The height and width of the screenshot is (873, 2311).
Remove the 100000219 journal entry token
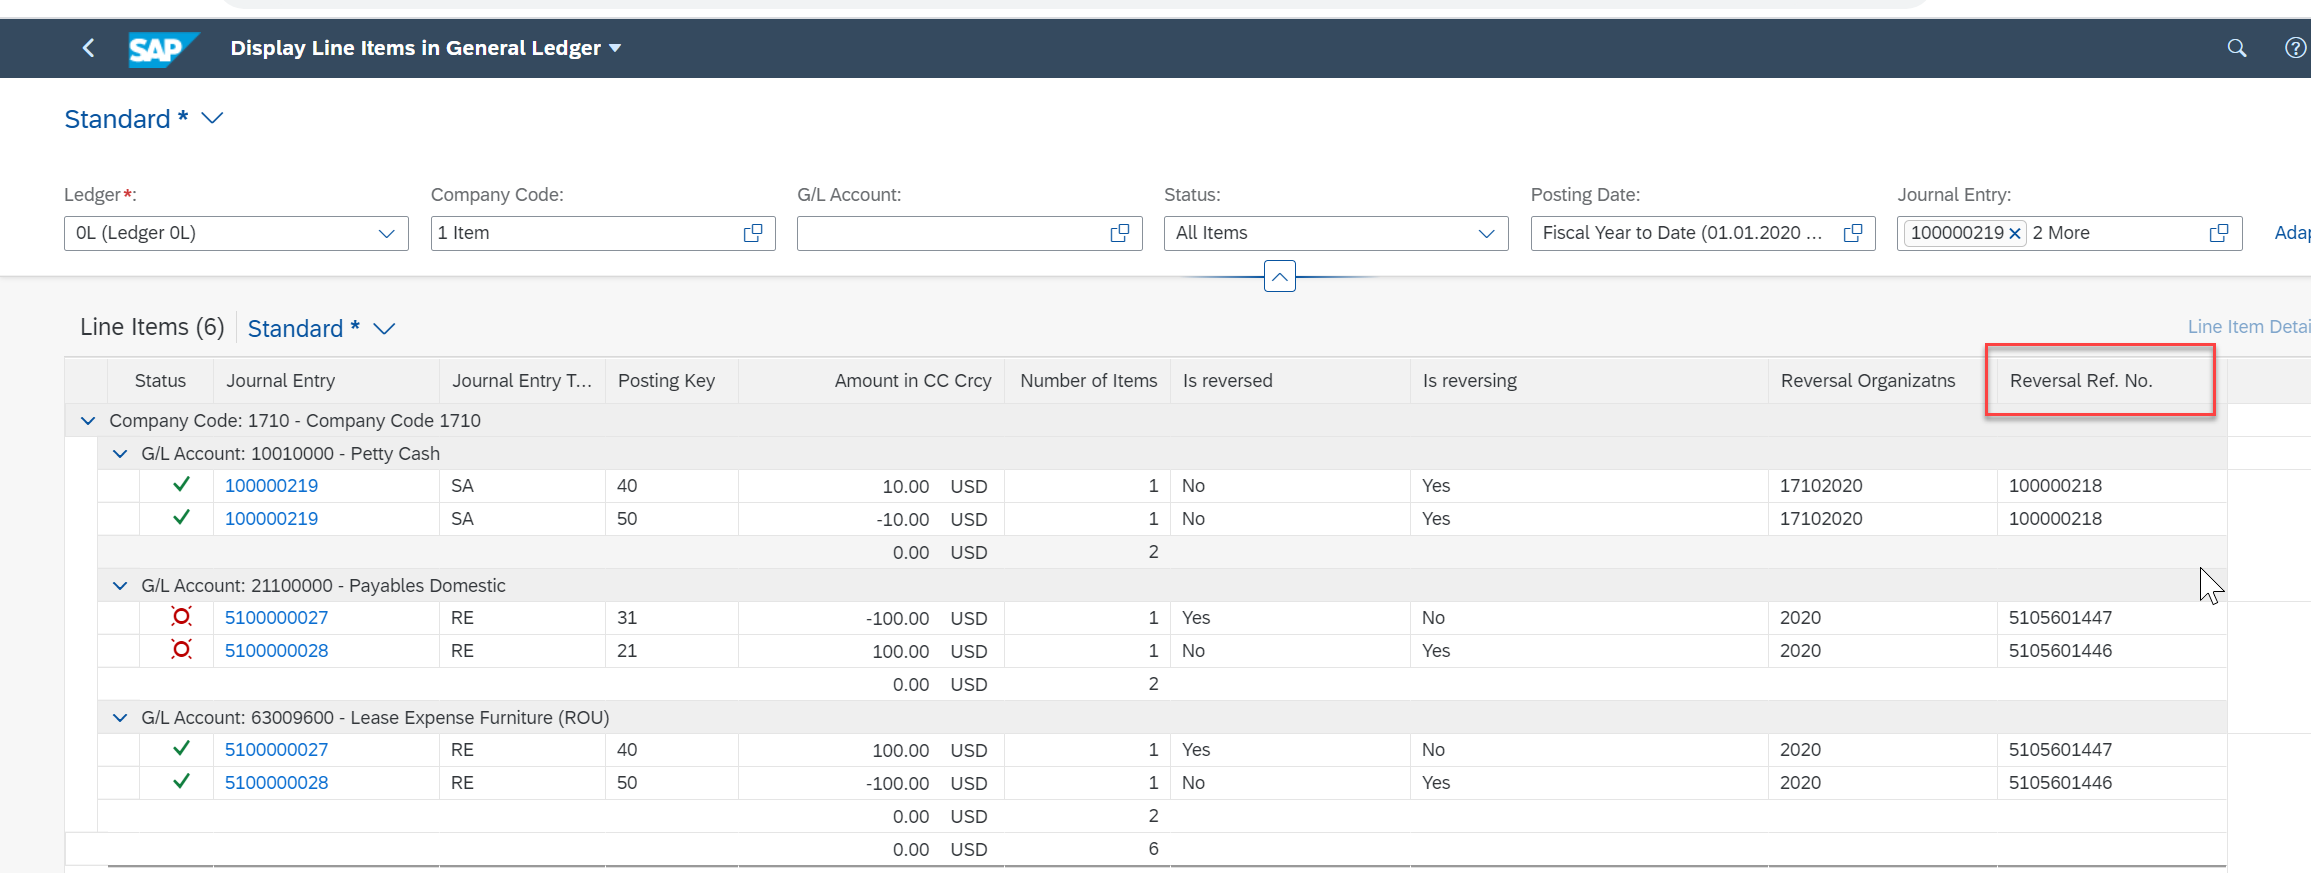pos(2015,234)
